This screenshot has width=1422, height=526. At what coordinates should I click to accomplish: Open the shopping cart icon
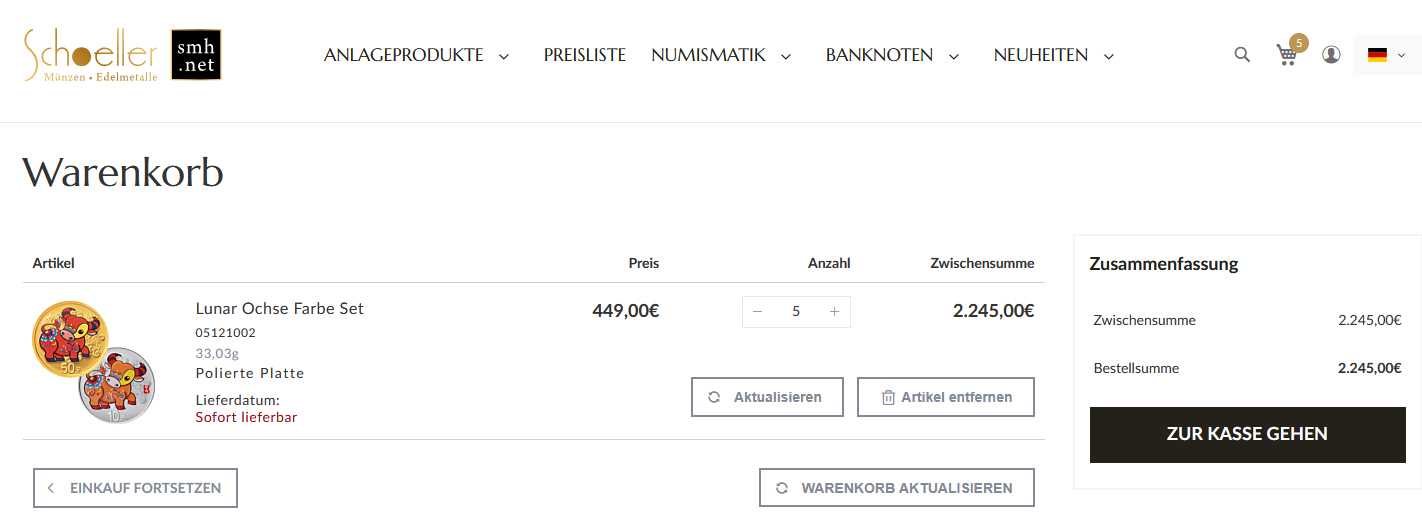(x=1287, y=55)
